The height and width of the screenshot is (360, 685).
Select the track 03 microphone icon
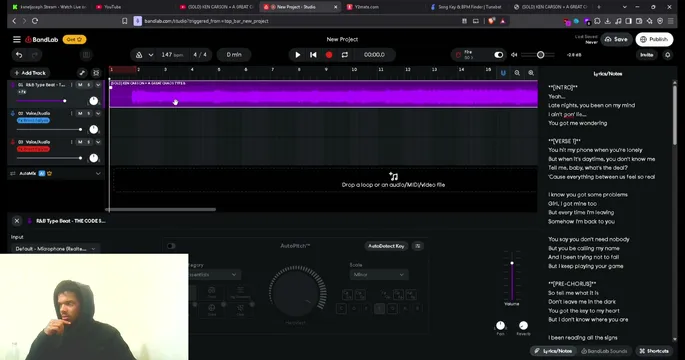click(13, 142)
